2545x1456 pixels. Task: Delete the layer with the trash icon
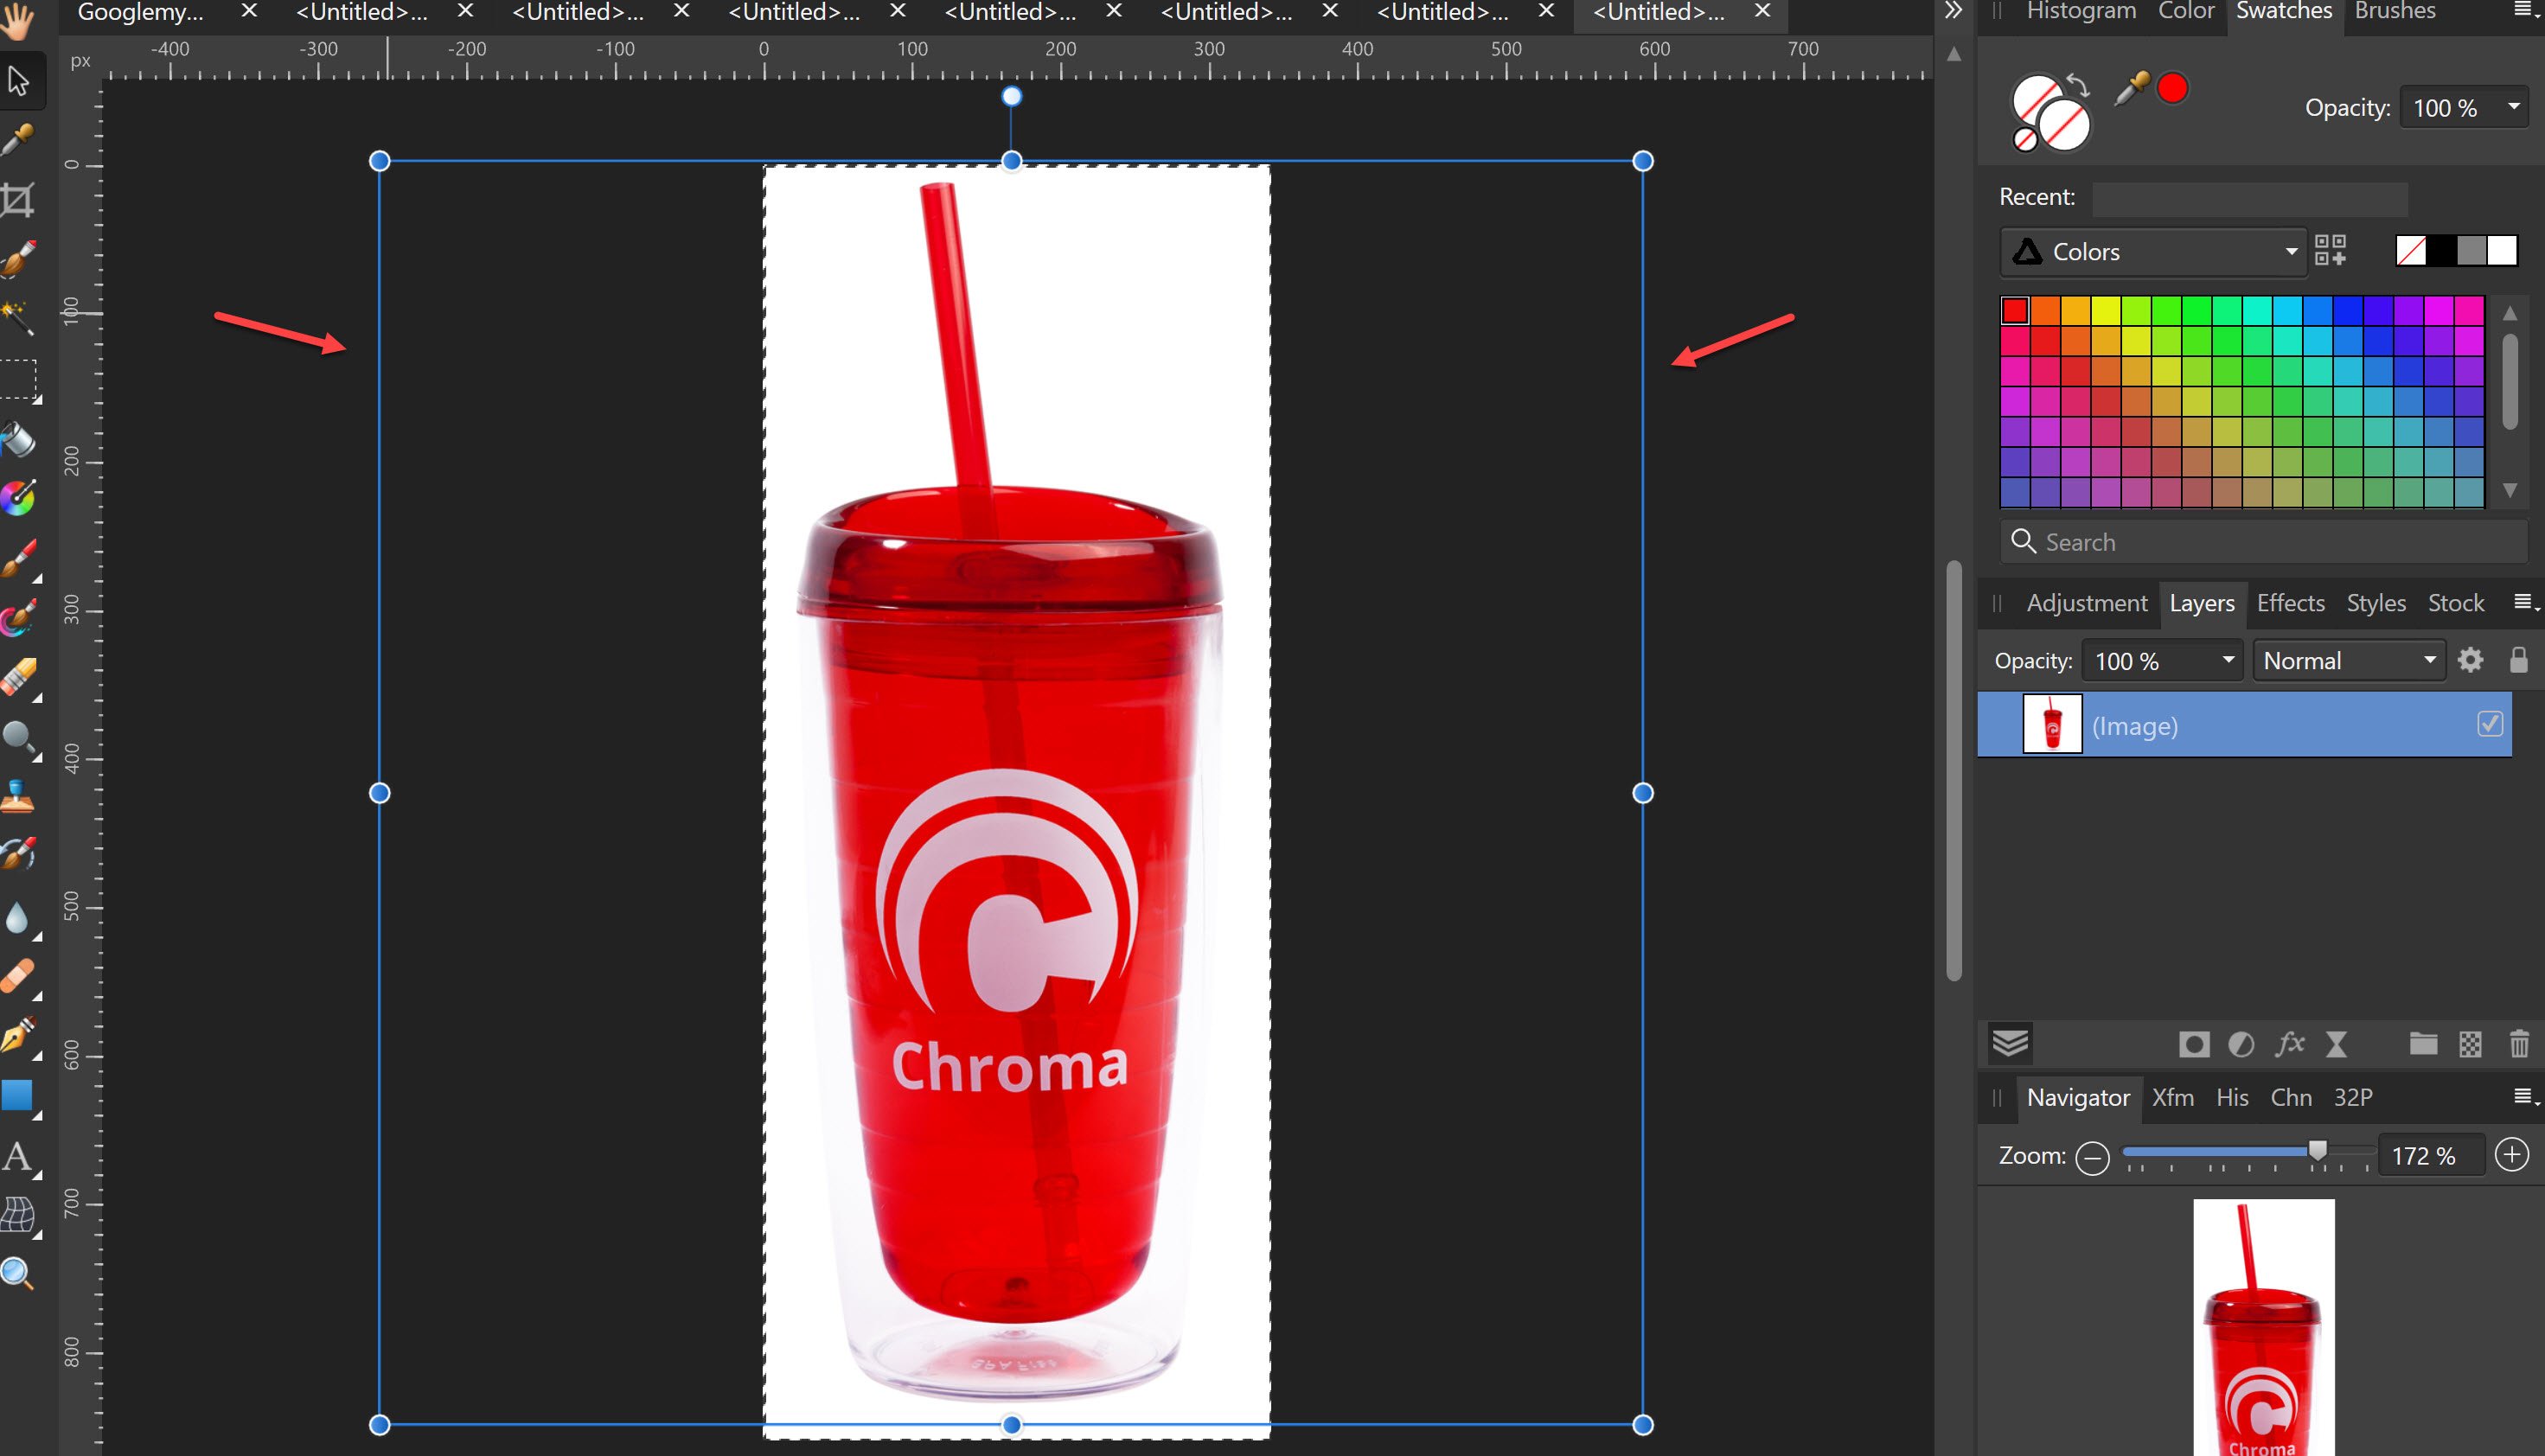[x=2519, y=1044]
